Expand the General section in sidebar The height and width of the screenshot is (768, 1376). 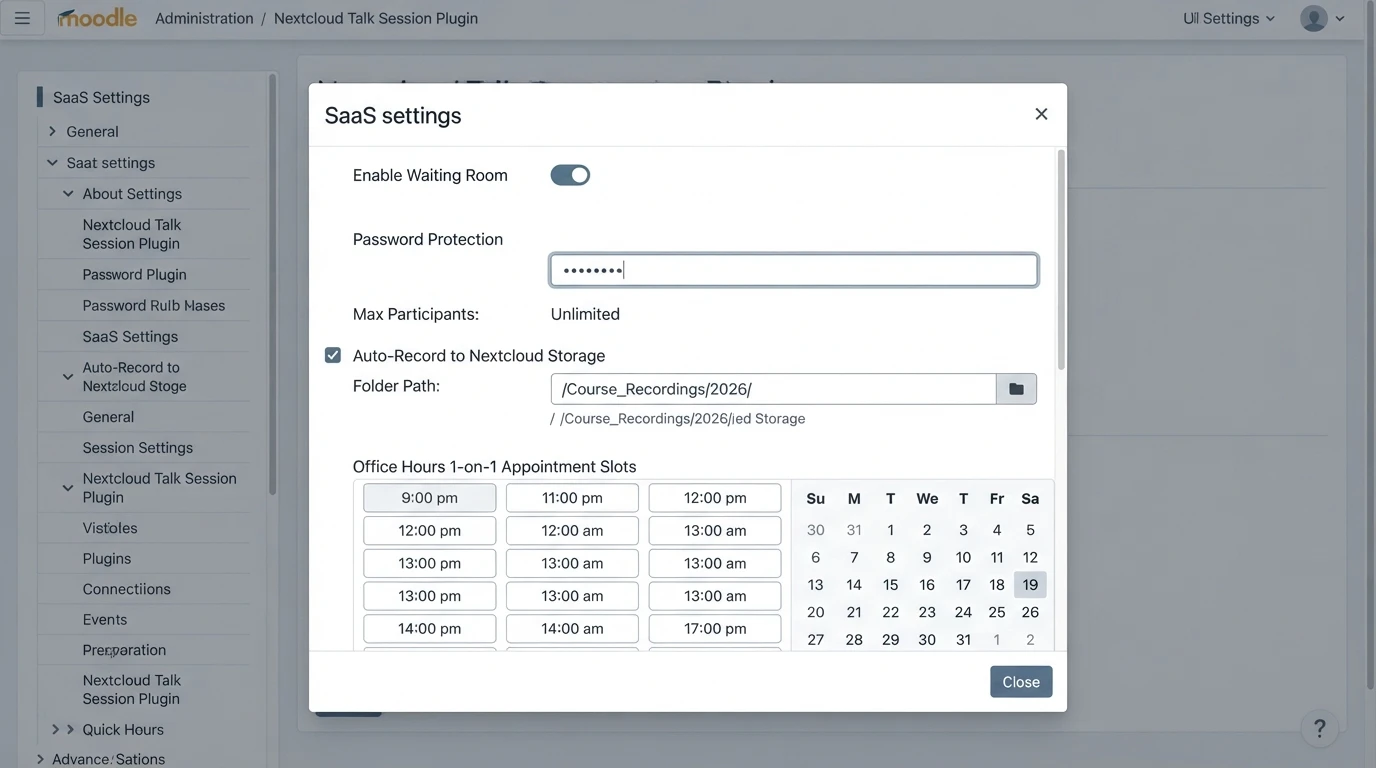click(x=52, y=131)
